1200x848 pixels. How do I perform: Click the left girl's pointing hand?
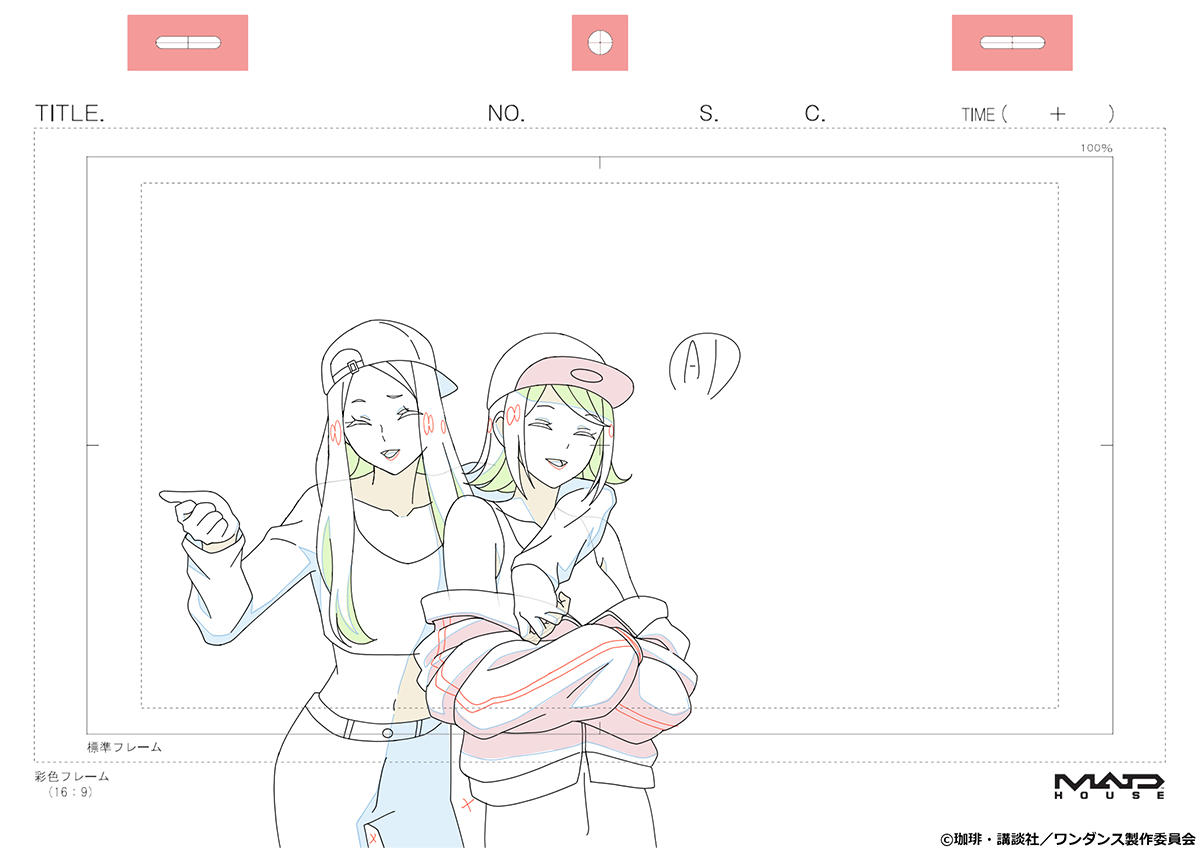point(203,516)
